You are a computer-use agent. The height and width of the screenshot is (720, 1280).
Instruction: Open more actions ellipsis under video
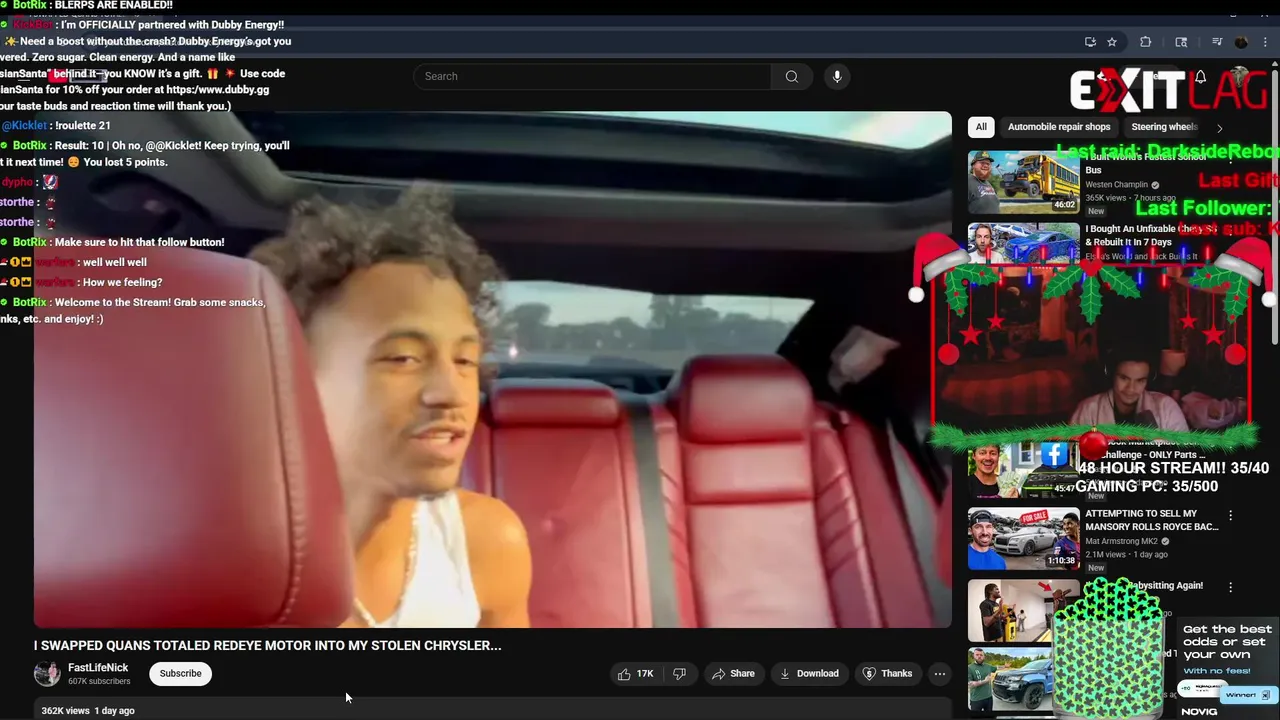939,674
